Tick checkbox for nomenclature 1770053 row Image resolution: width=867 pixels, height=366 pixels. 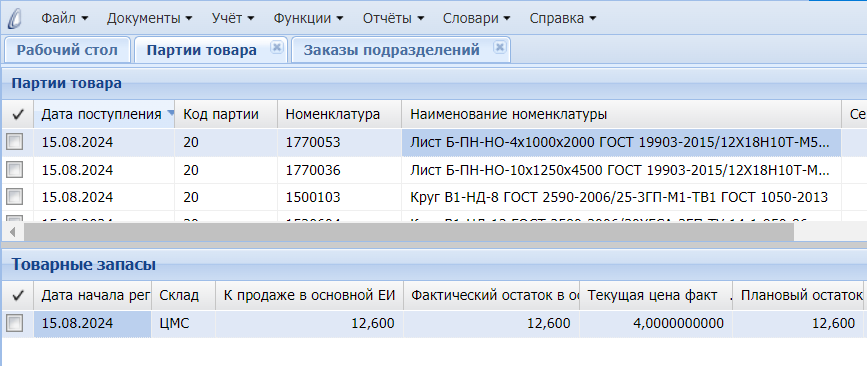pyautogui.click(x=14, y=143)
